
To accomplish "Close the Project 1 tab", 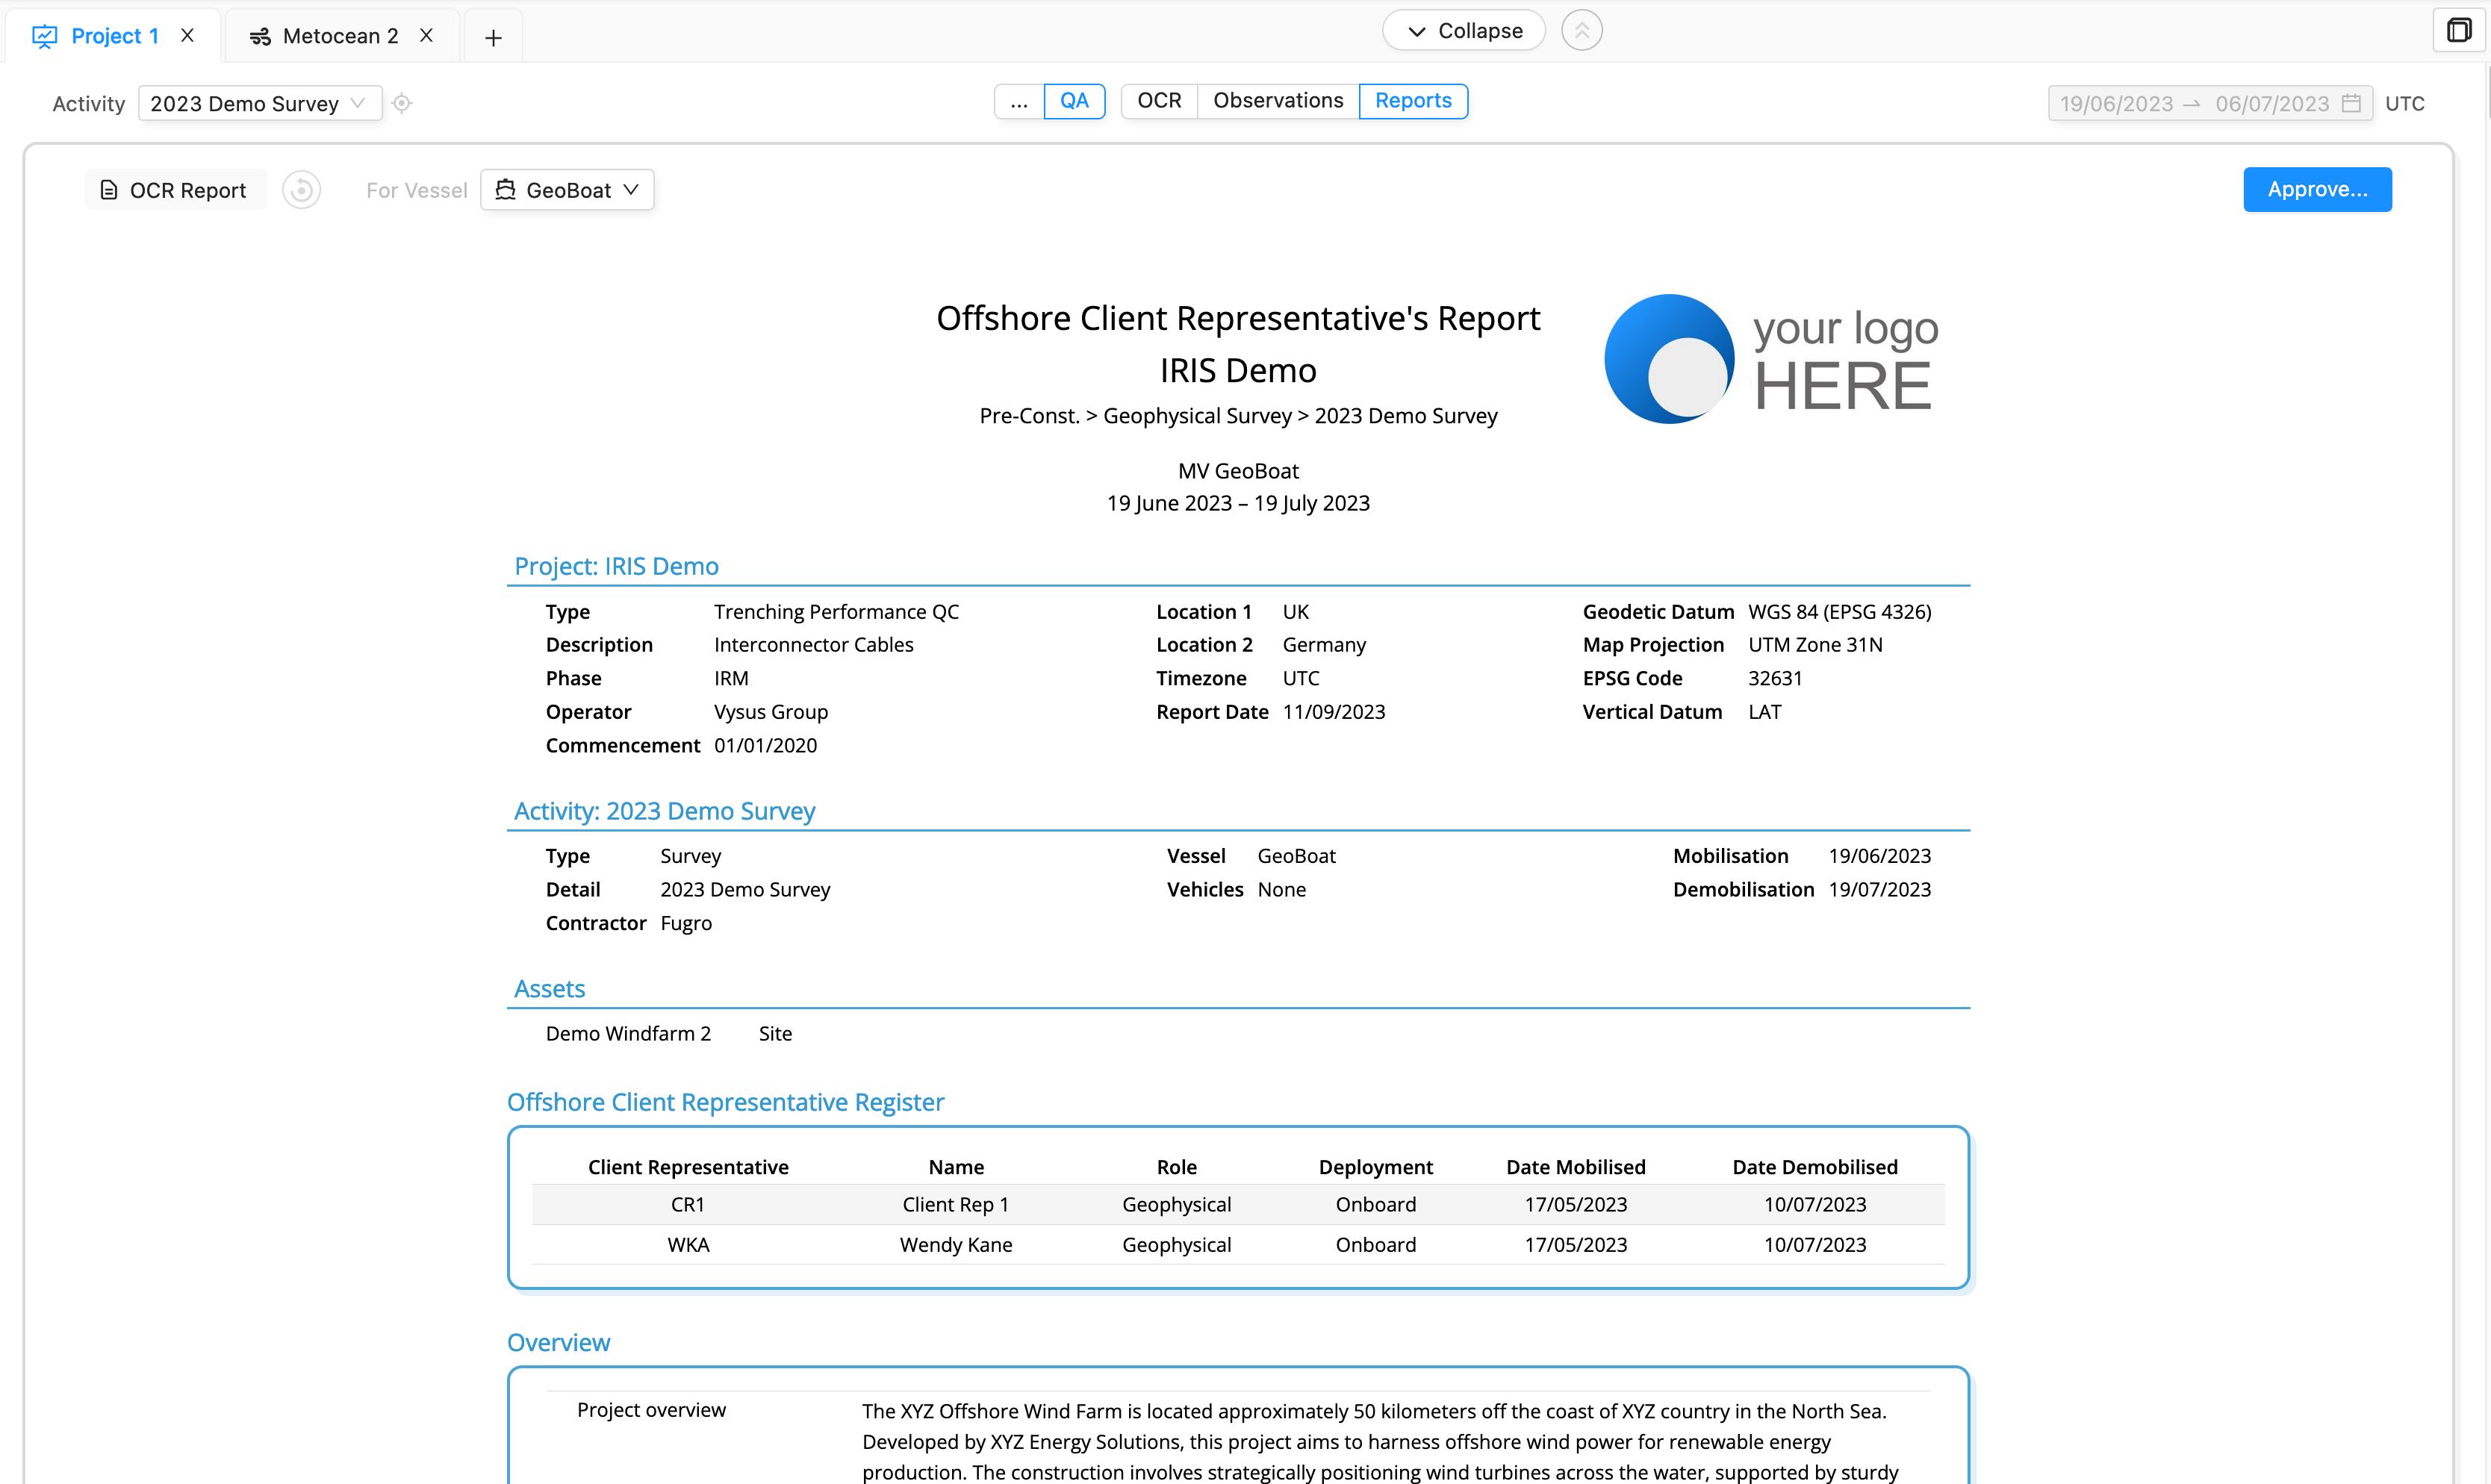I will point(187,36).
